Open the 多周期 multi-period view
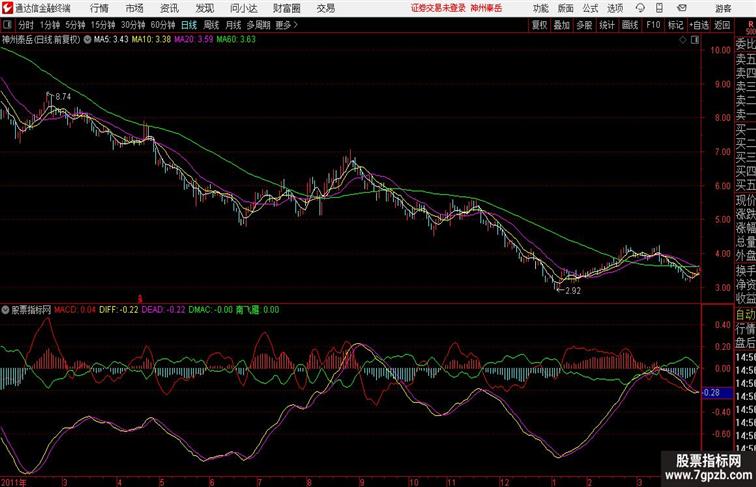The height and width of the screenshot is (487, 756). [x=259, y=25]
